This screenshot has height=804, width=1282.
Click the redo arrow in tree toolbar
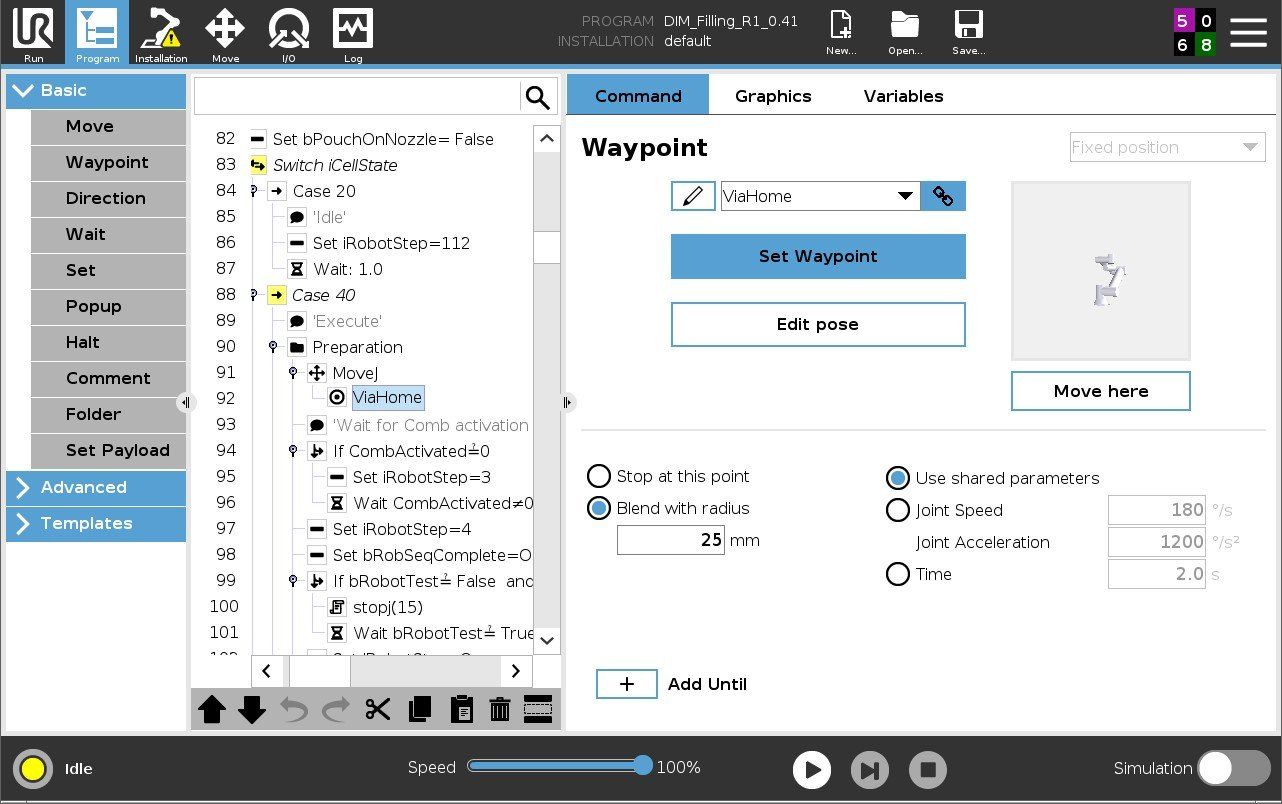[x=336, y=709]
